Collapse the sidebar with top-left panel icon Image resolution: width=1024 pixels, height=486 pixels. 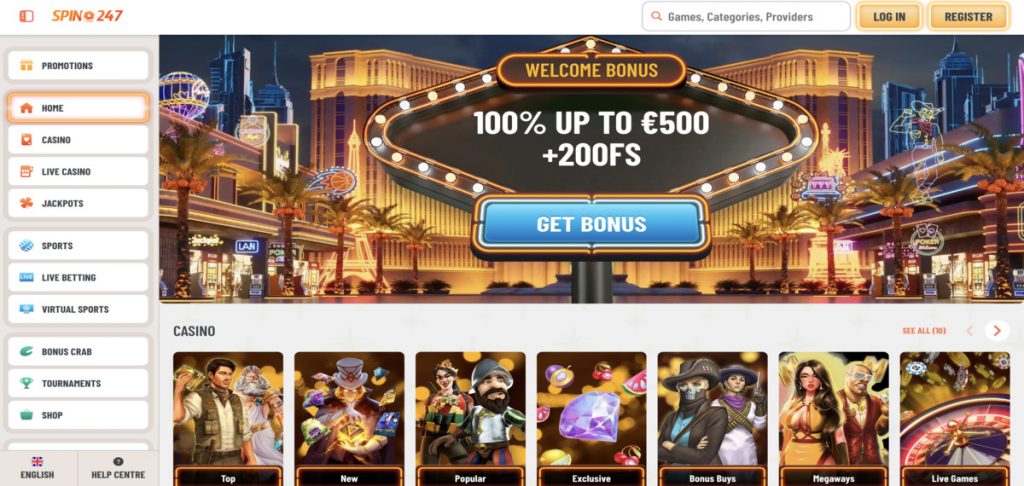[26, 16]
